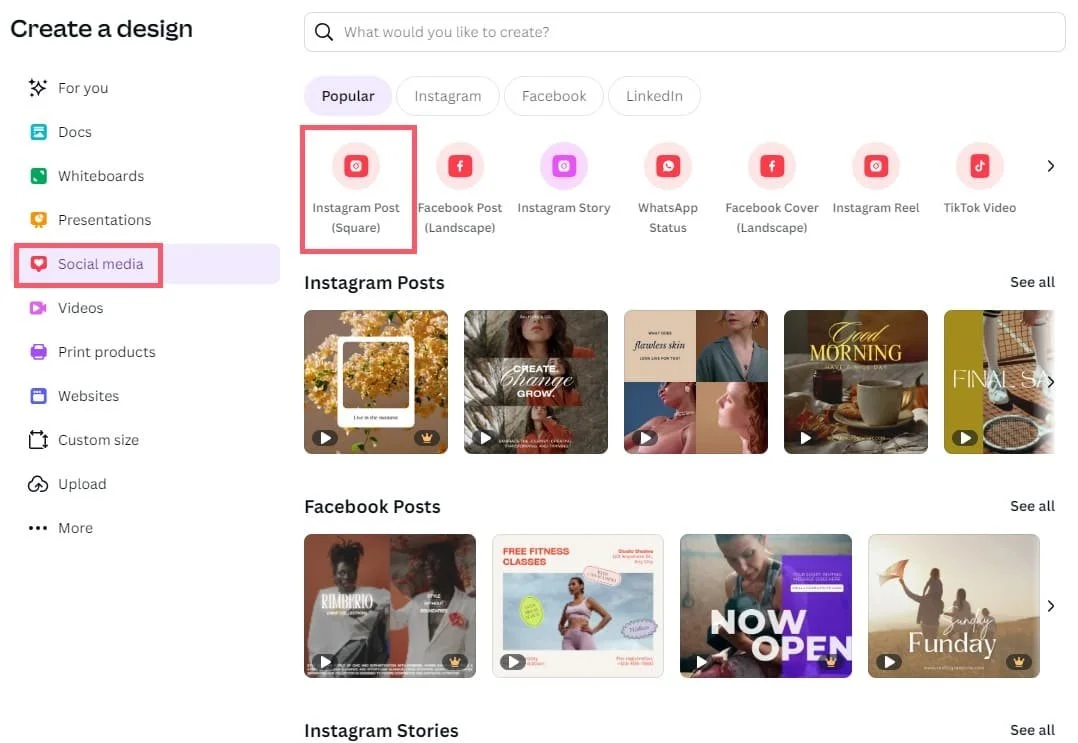Select the Popular tab
The image size is (1078, 743).
pos(347,96)
